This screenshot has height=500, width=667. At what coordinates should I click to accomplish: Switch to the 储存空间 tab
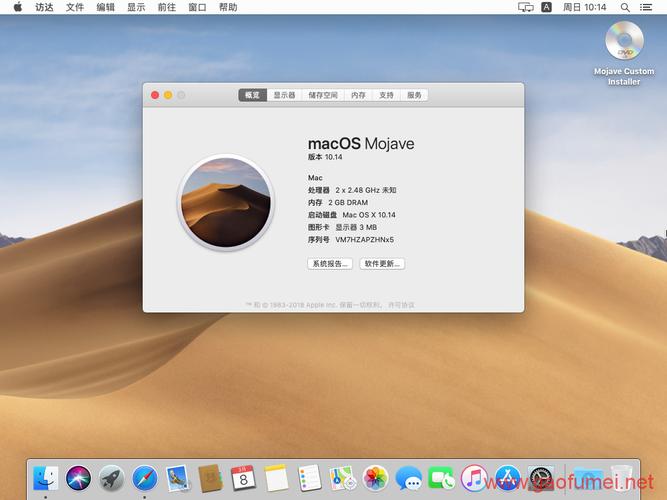click(323, 95)
